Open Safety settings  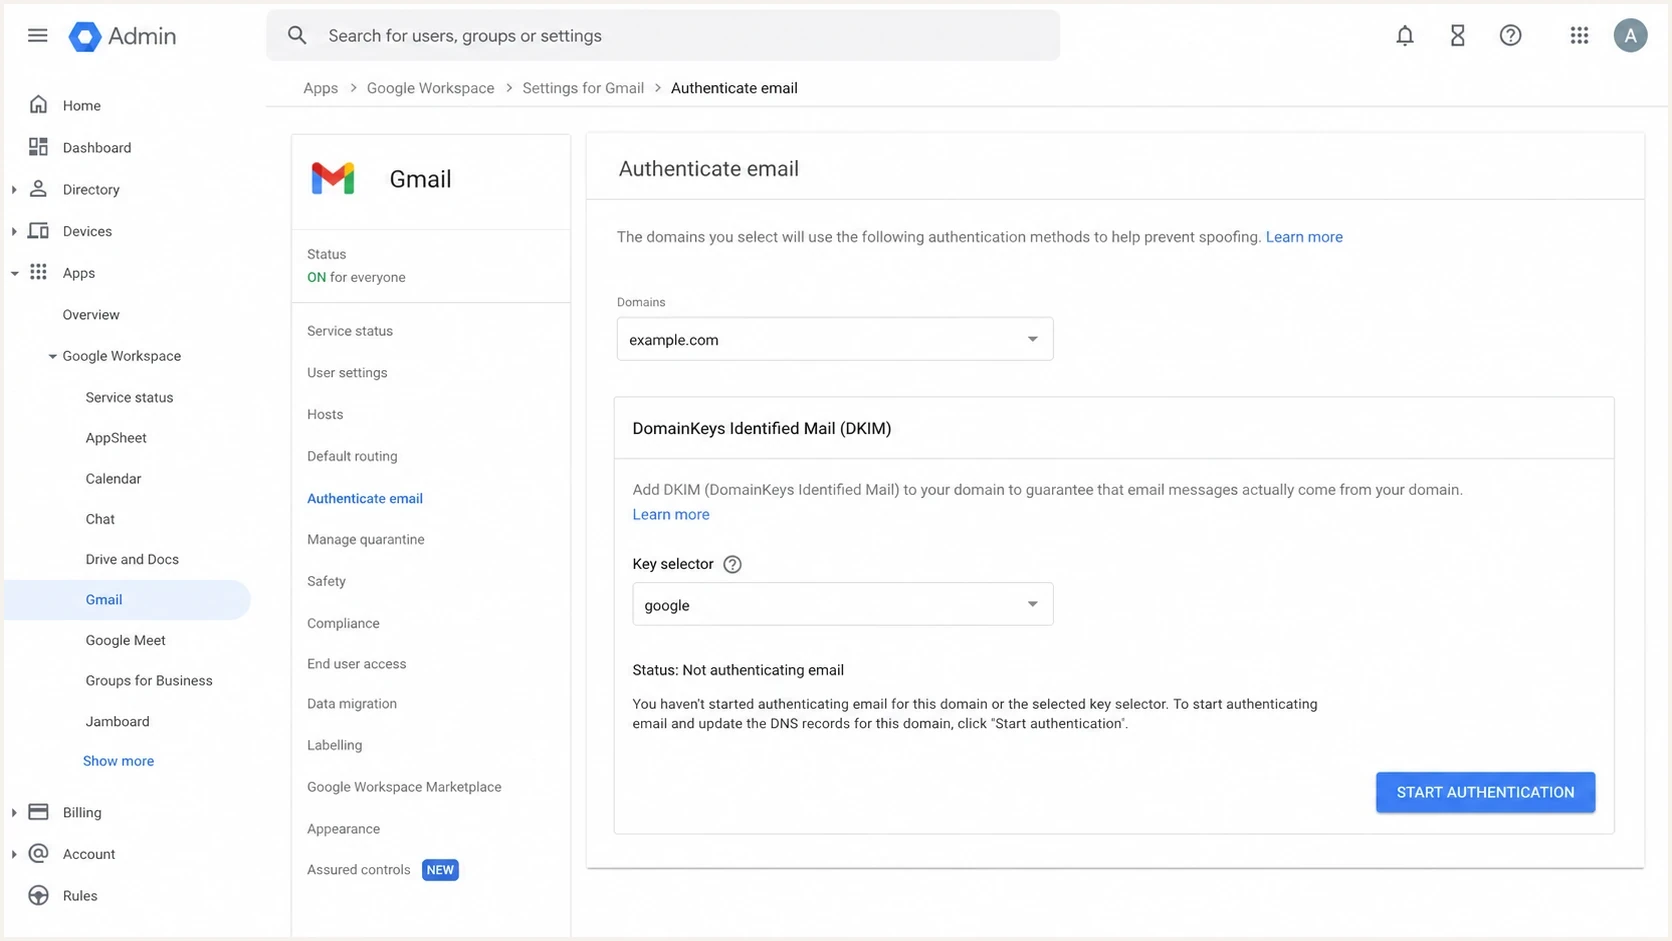point(326,581)
